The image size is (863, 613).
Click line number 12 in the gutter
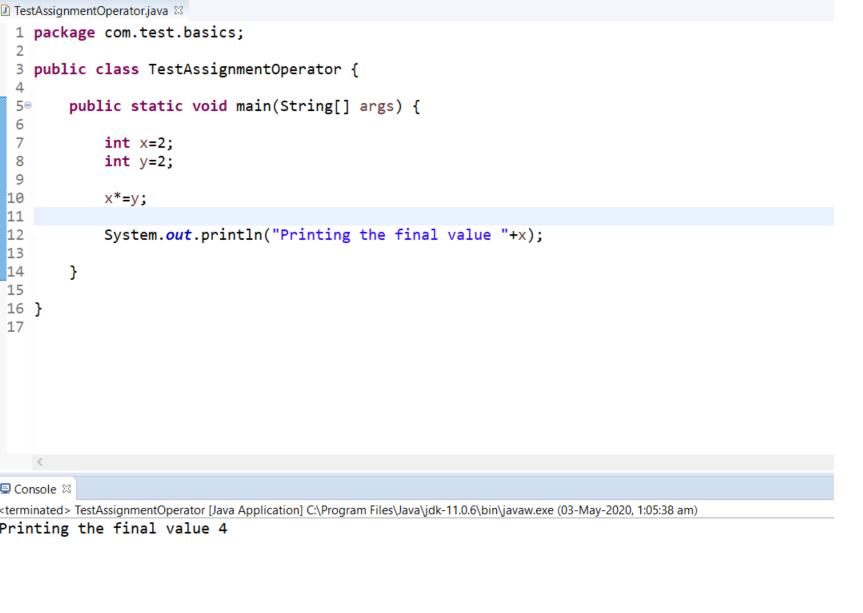pos(15,235)
